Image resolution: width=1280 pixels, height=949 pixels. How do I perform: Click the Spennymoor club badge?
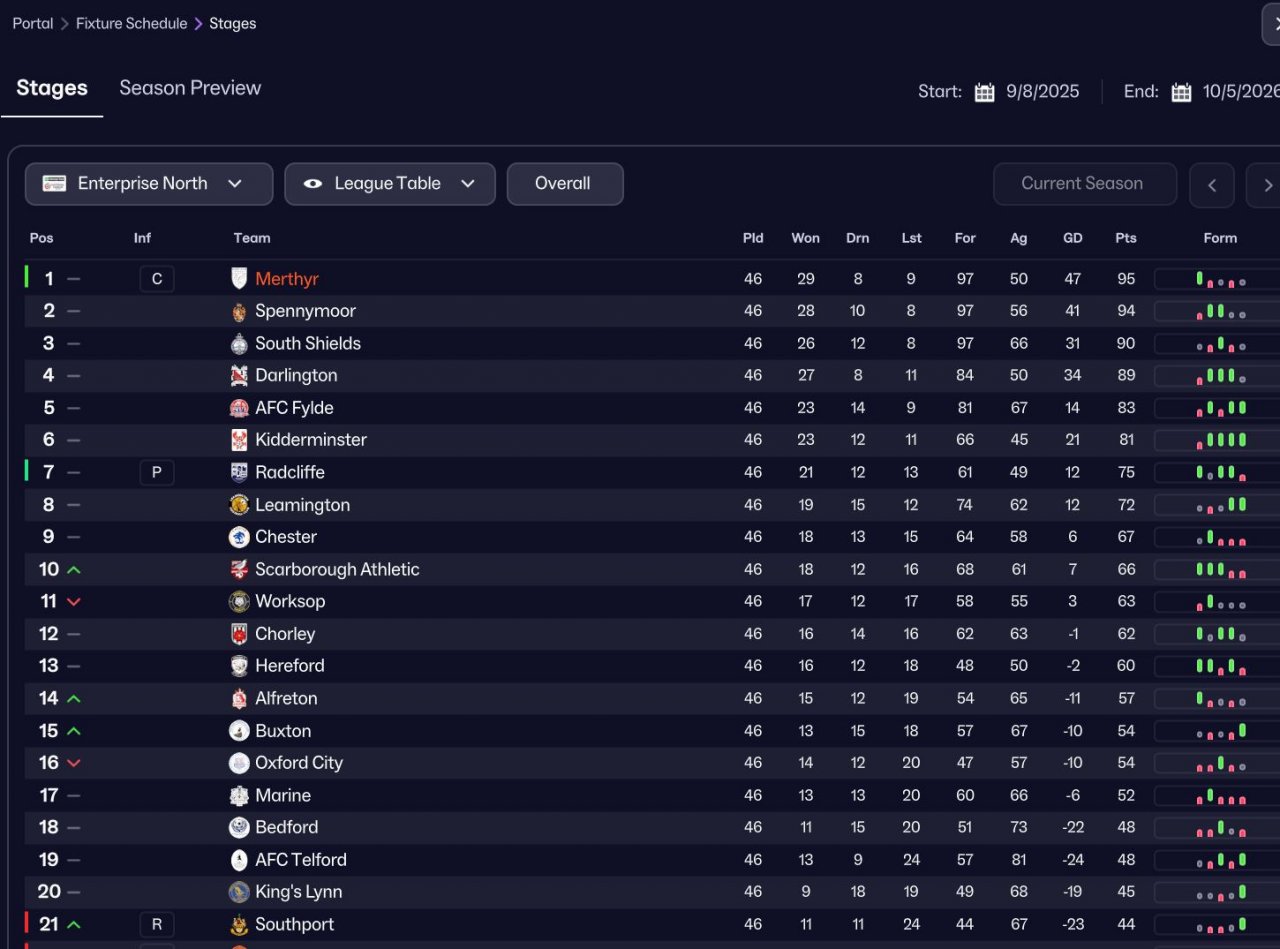click(x=239, y=311)
